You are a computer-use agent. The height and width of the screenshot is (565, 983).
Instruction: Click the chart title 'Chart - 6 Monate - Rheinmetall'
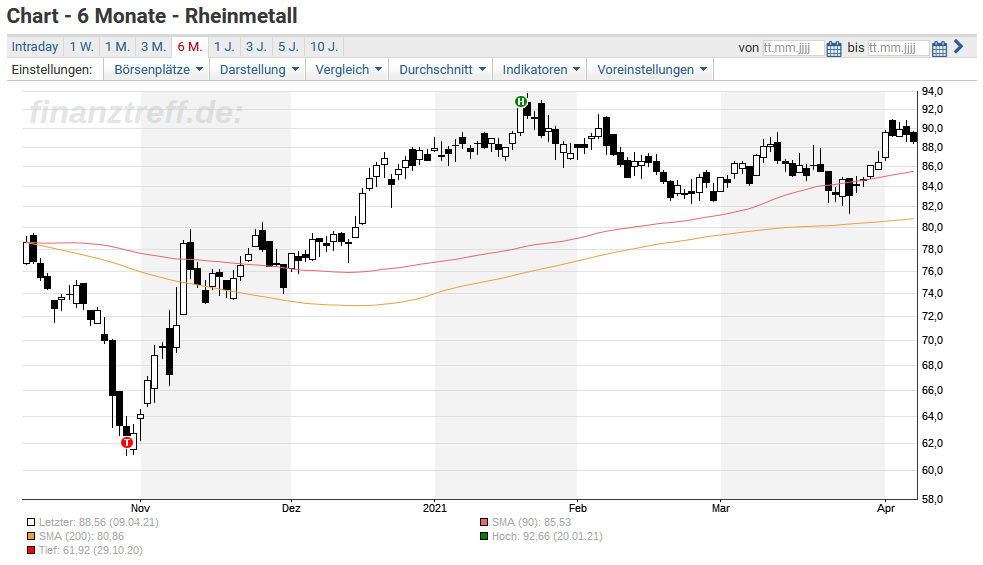152,16
